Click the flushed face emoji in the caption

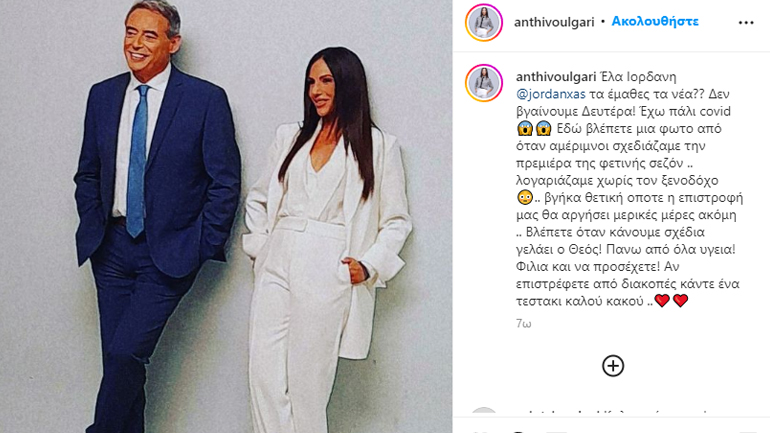tap(524, 198)
